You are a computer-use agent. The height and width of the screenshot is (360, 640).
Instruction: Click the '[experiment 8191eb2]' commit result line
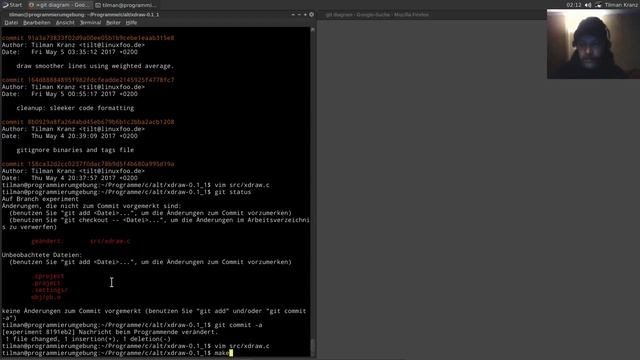pyautogui.click(x=110, y=332)
